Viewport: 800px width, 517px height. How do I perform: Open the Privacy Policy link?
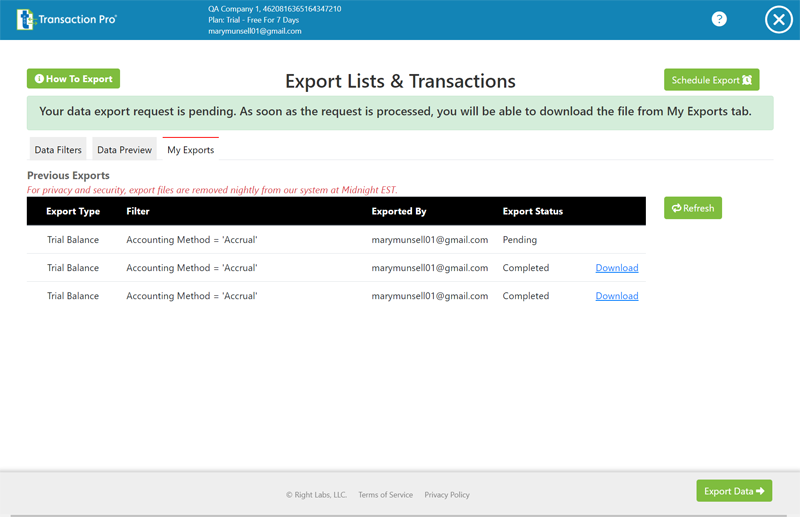[447, 495]
